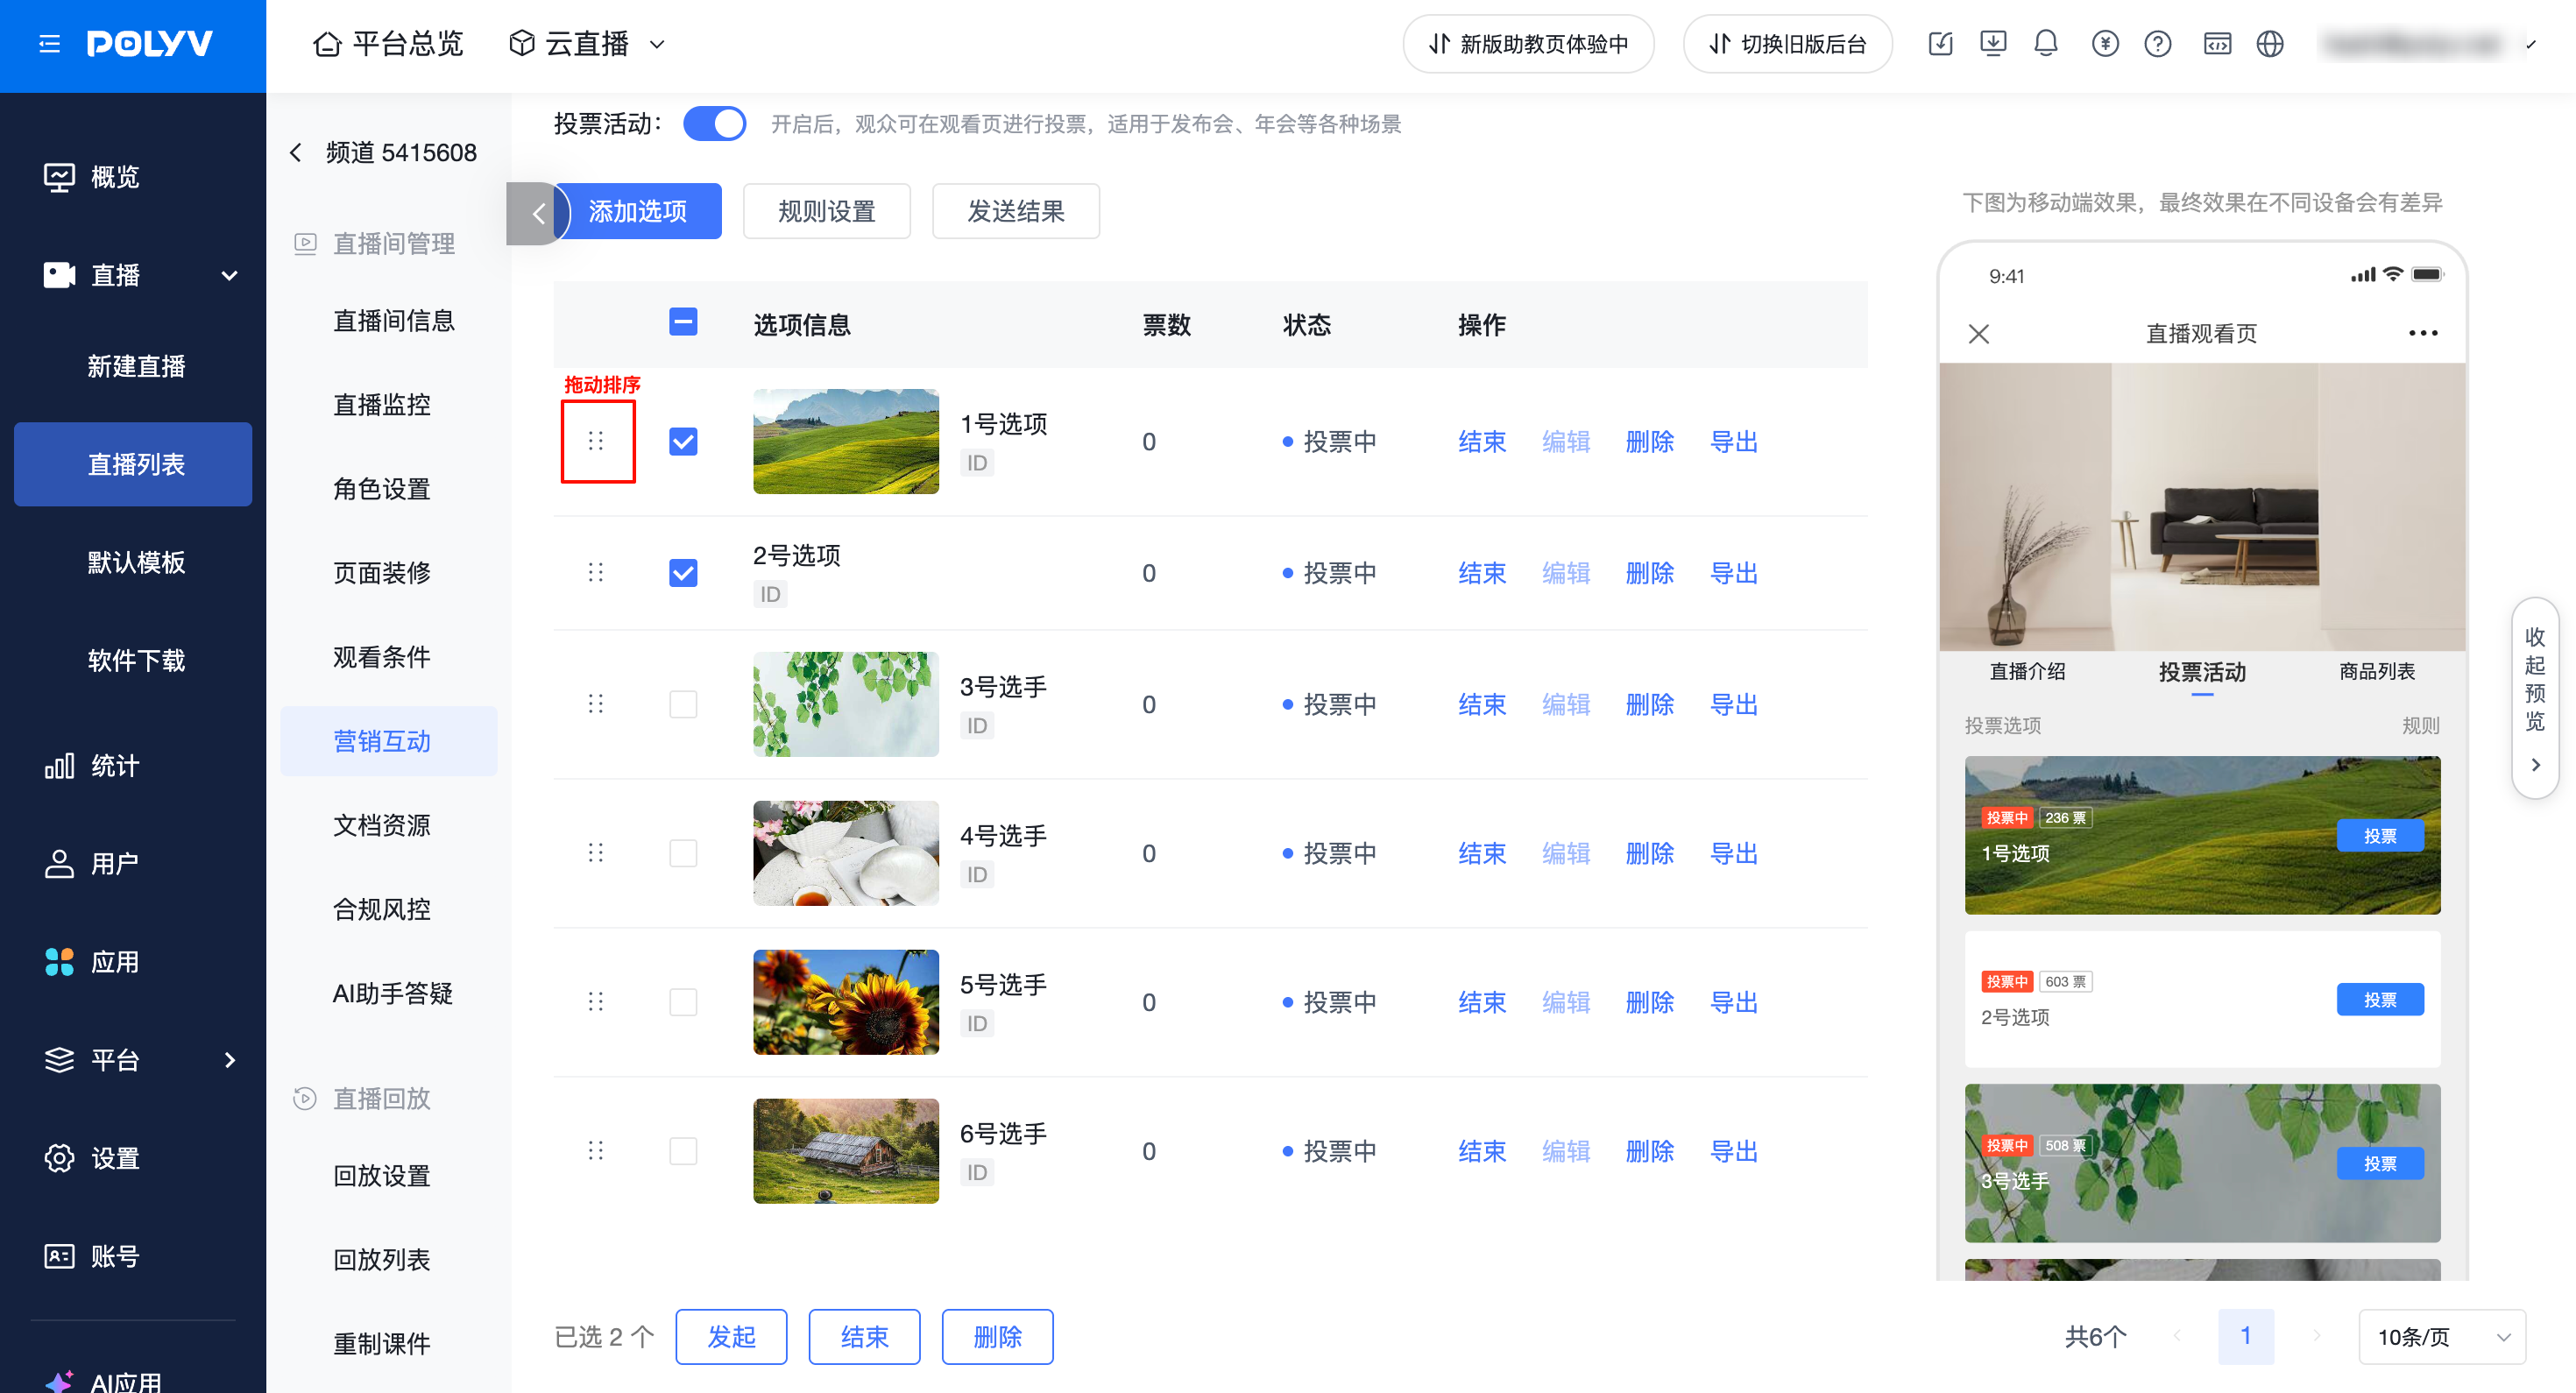2576x1393 pixels.
Task: Collapse the preview with 收起预览
Action: tap(2535, 698)
